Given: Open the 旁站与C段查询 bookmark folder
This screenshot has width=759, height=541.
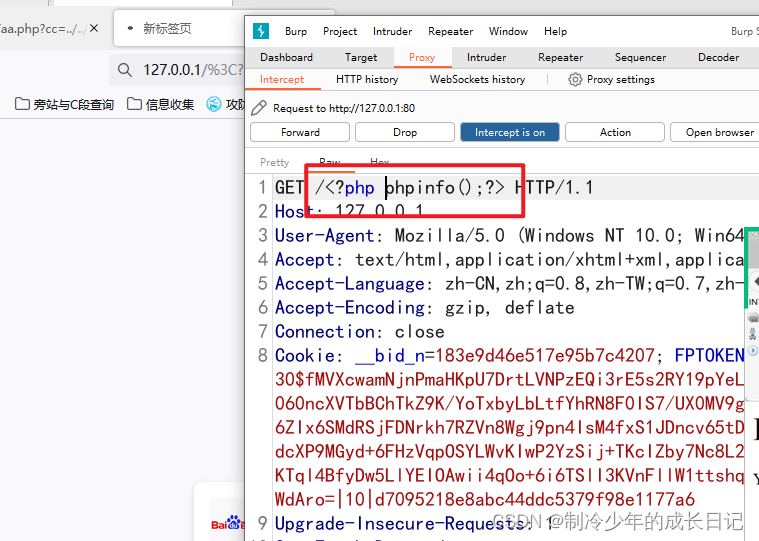Looking at the screenshot, I should pos(64,104).
